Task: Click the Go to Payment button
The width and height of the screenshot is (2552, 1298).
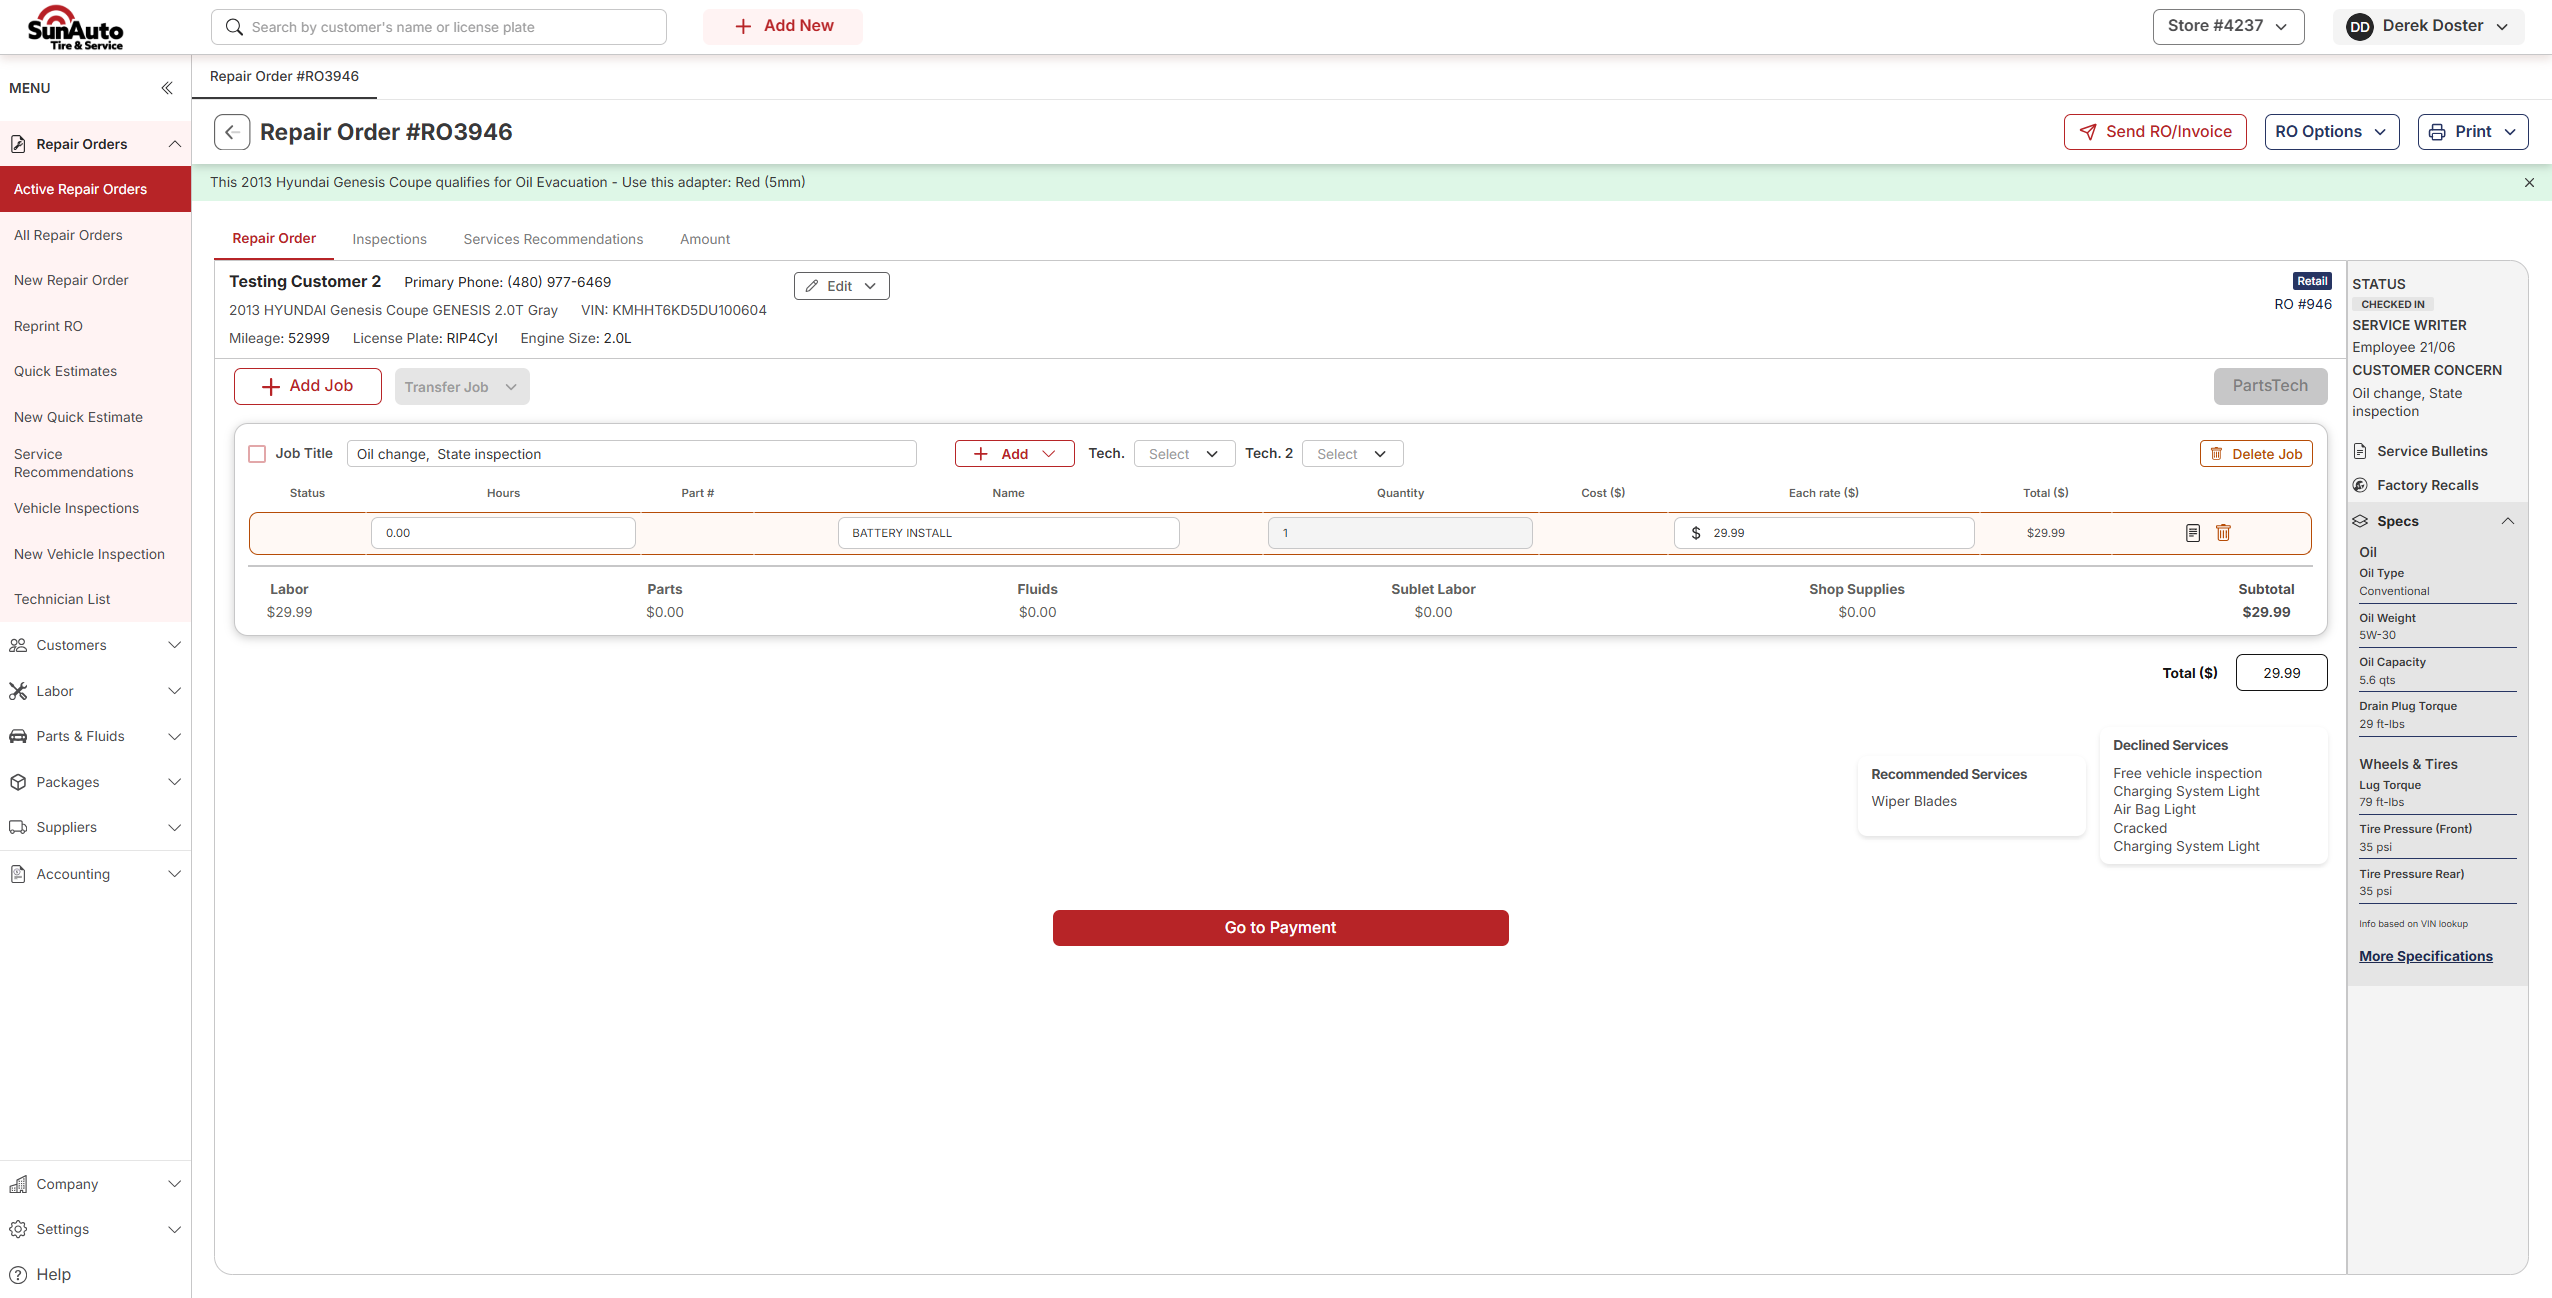Action: [1280, 928]
